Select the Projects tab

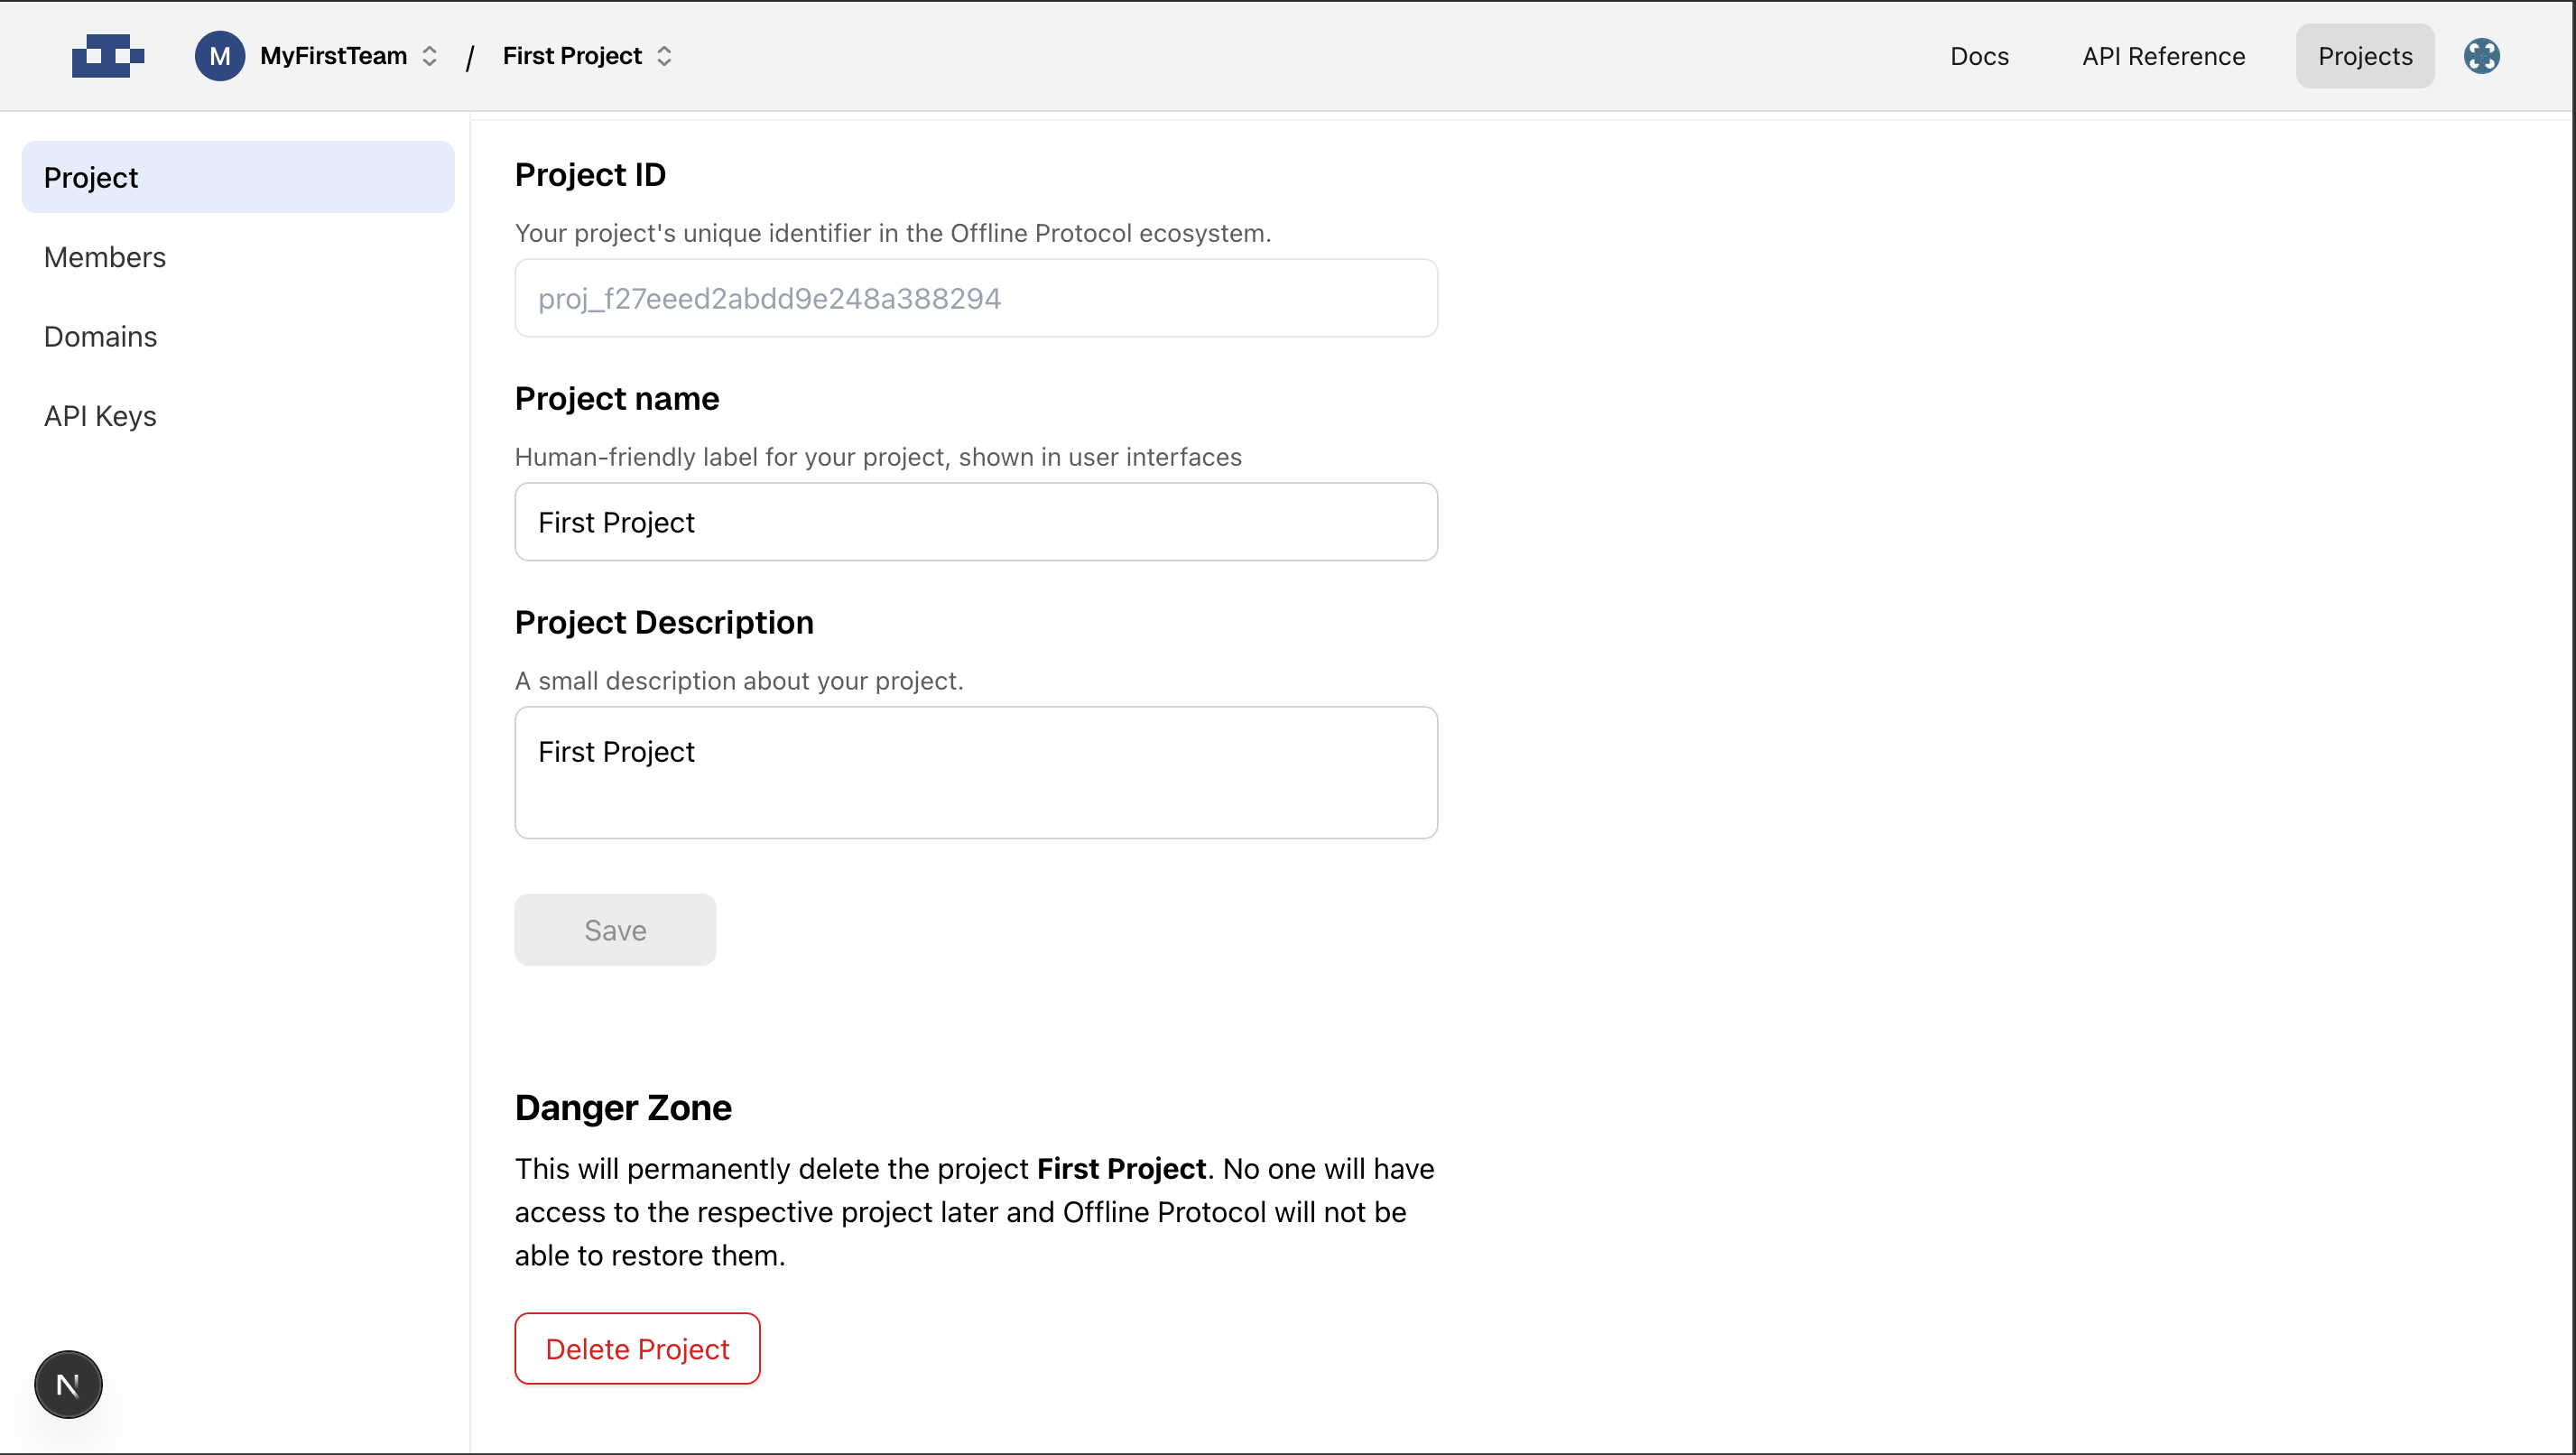[x=2364, y=56]
